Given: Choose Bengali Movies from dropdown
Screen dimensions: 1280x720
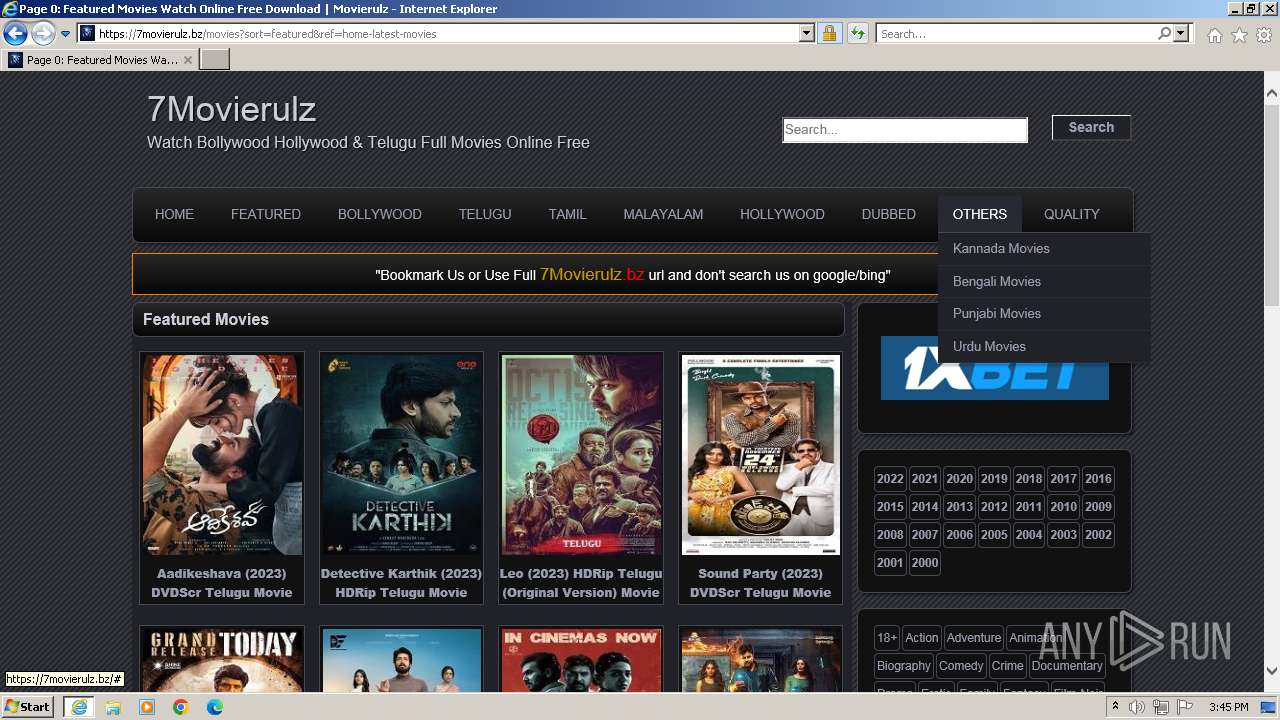Looking at the screenshot, I should (1044, 281).
